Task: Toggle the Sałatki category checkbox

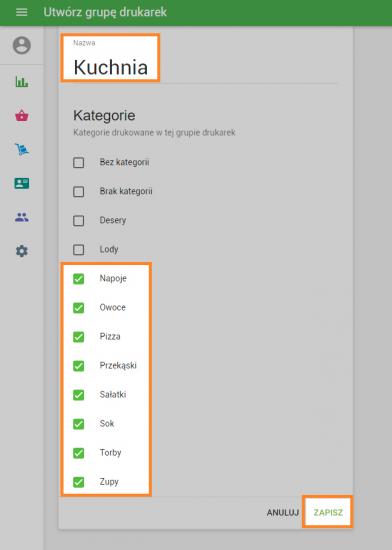Action: (x=79, y=395)
